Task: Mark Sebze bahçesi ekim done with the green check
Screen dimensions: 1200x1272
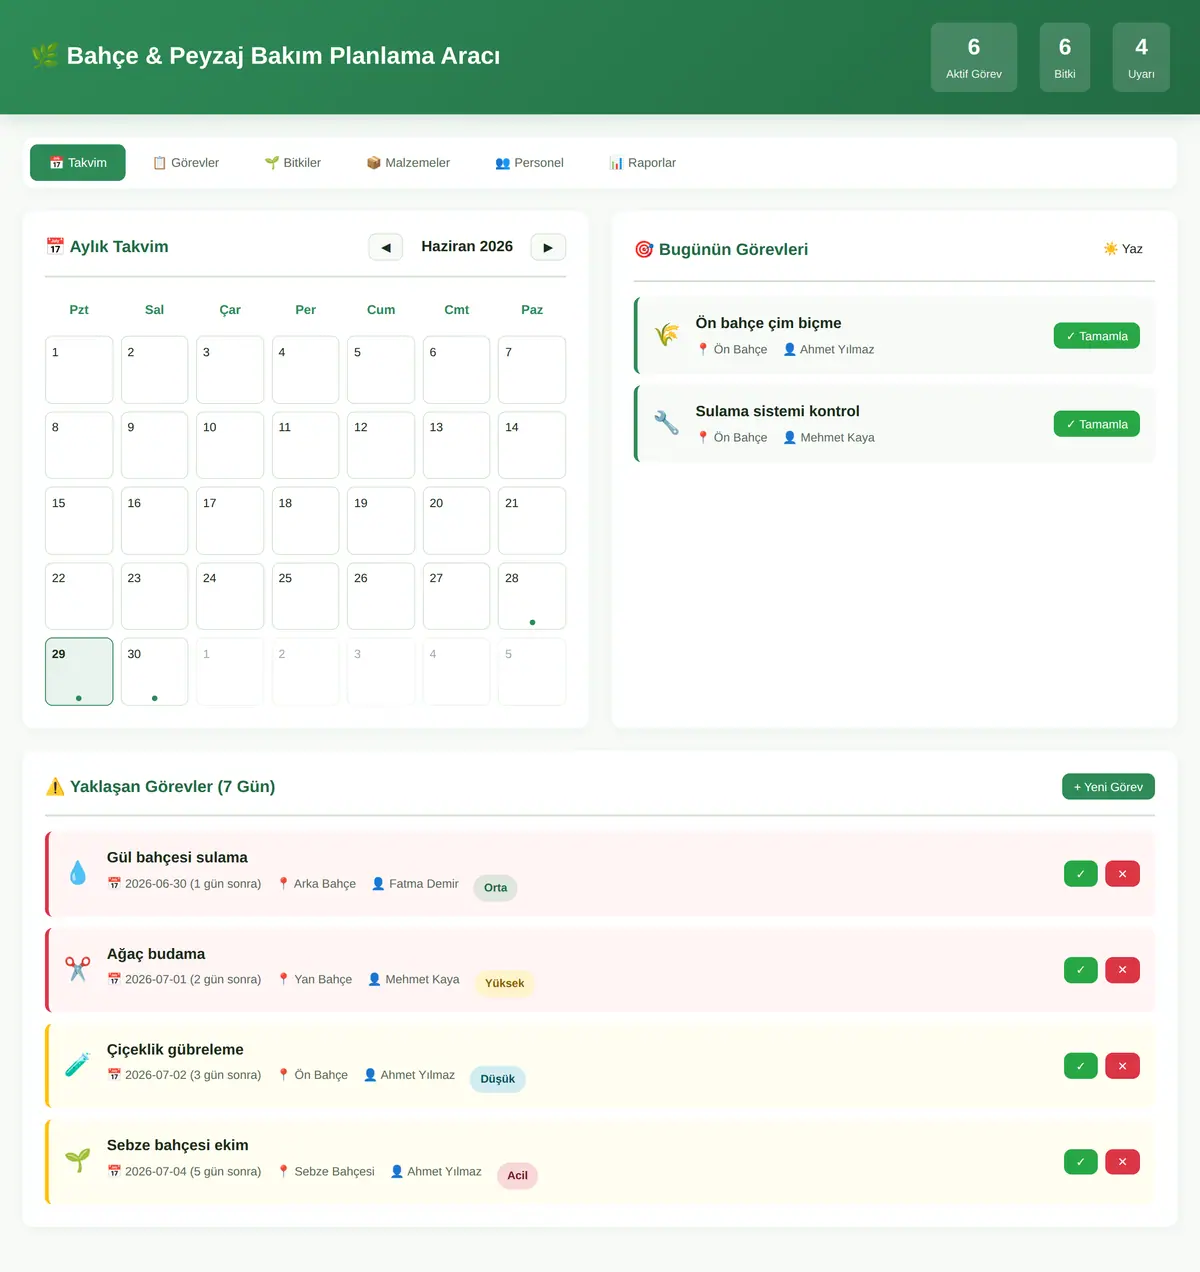Action: (x=1081, y=1162)
